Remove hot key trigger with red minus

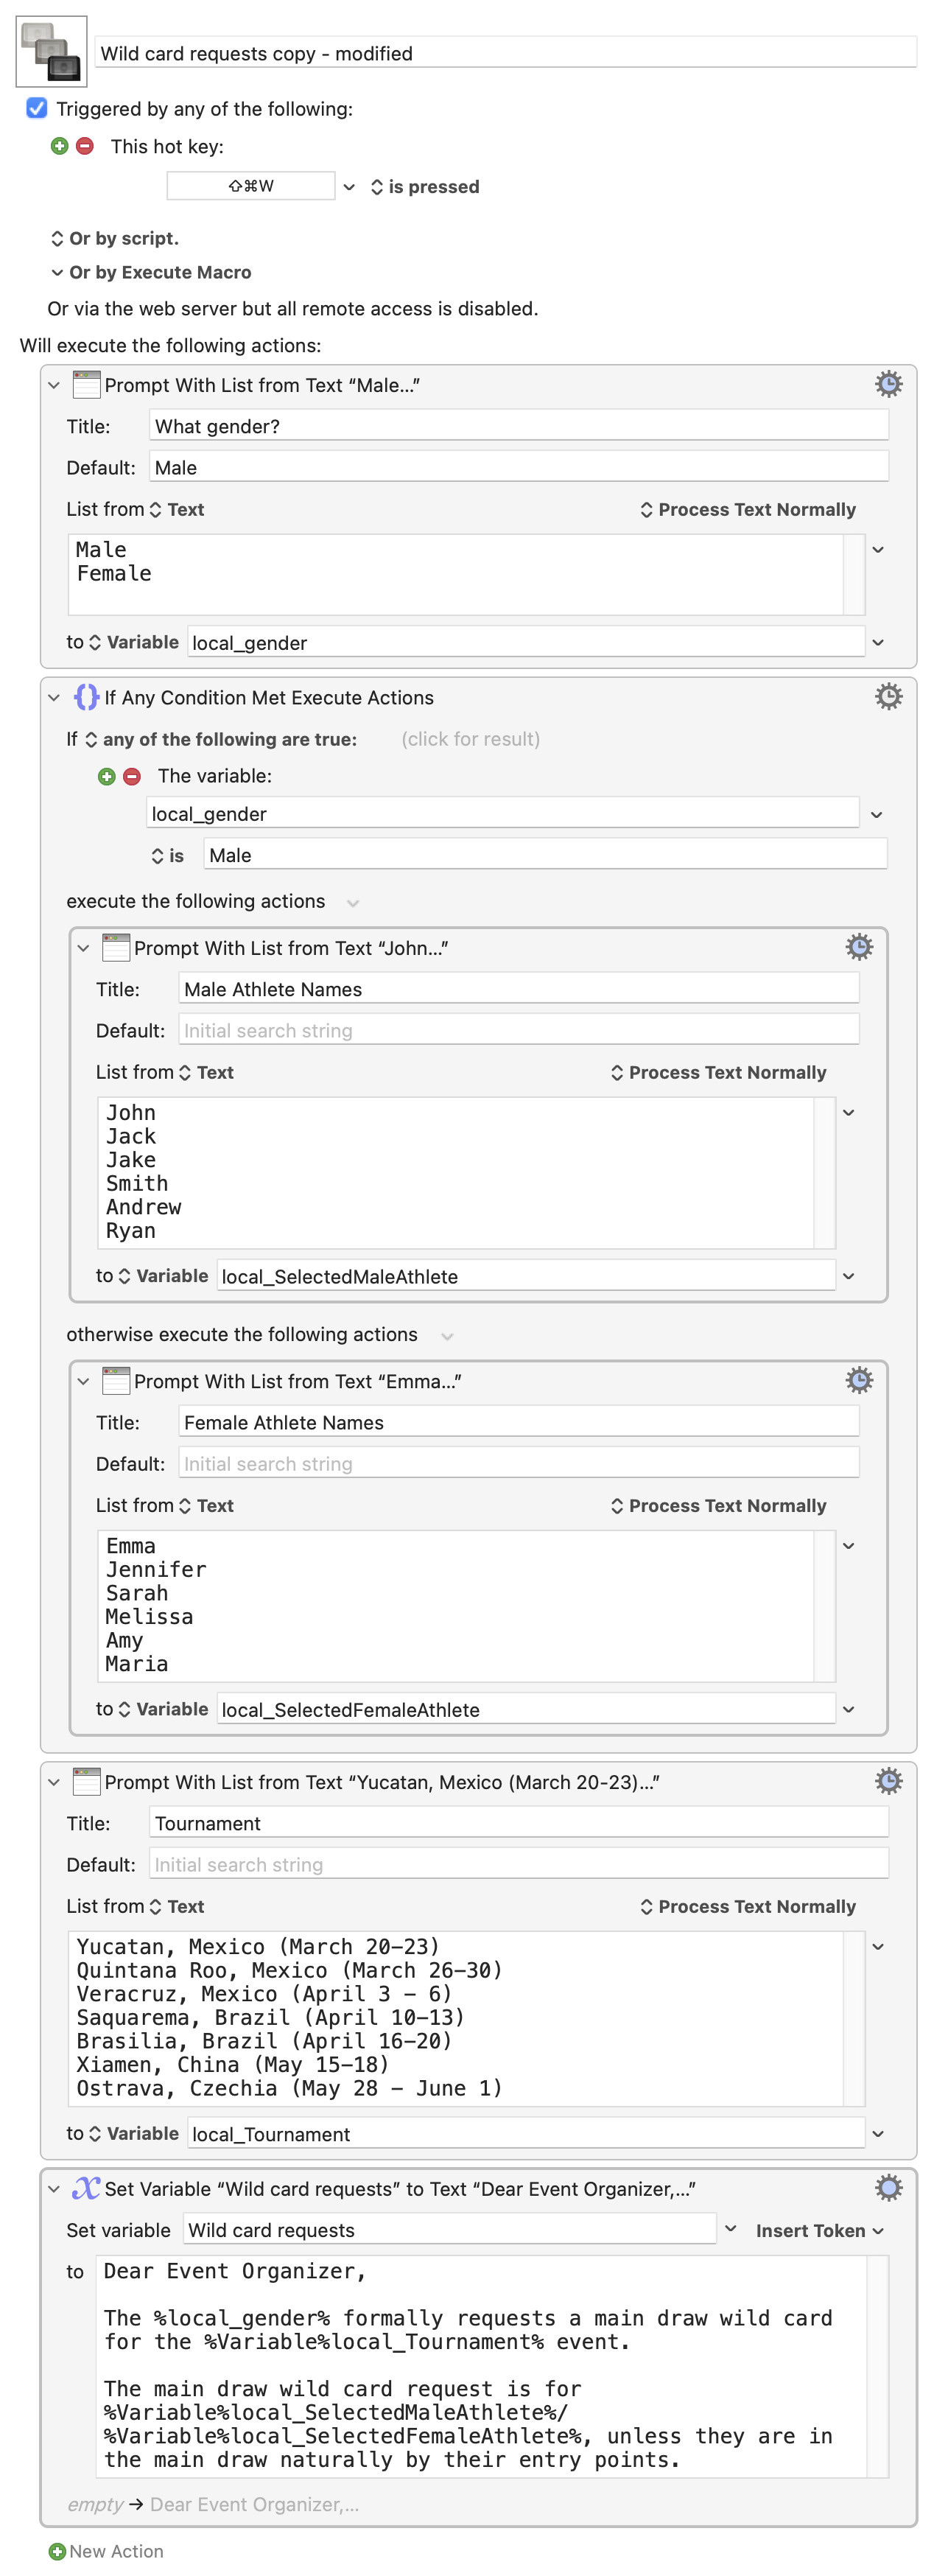coord(85,146)
